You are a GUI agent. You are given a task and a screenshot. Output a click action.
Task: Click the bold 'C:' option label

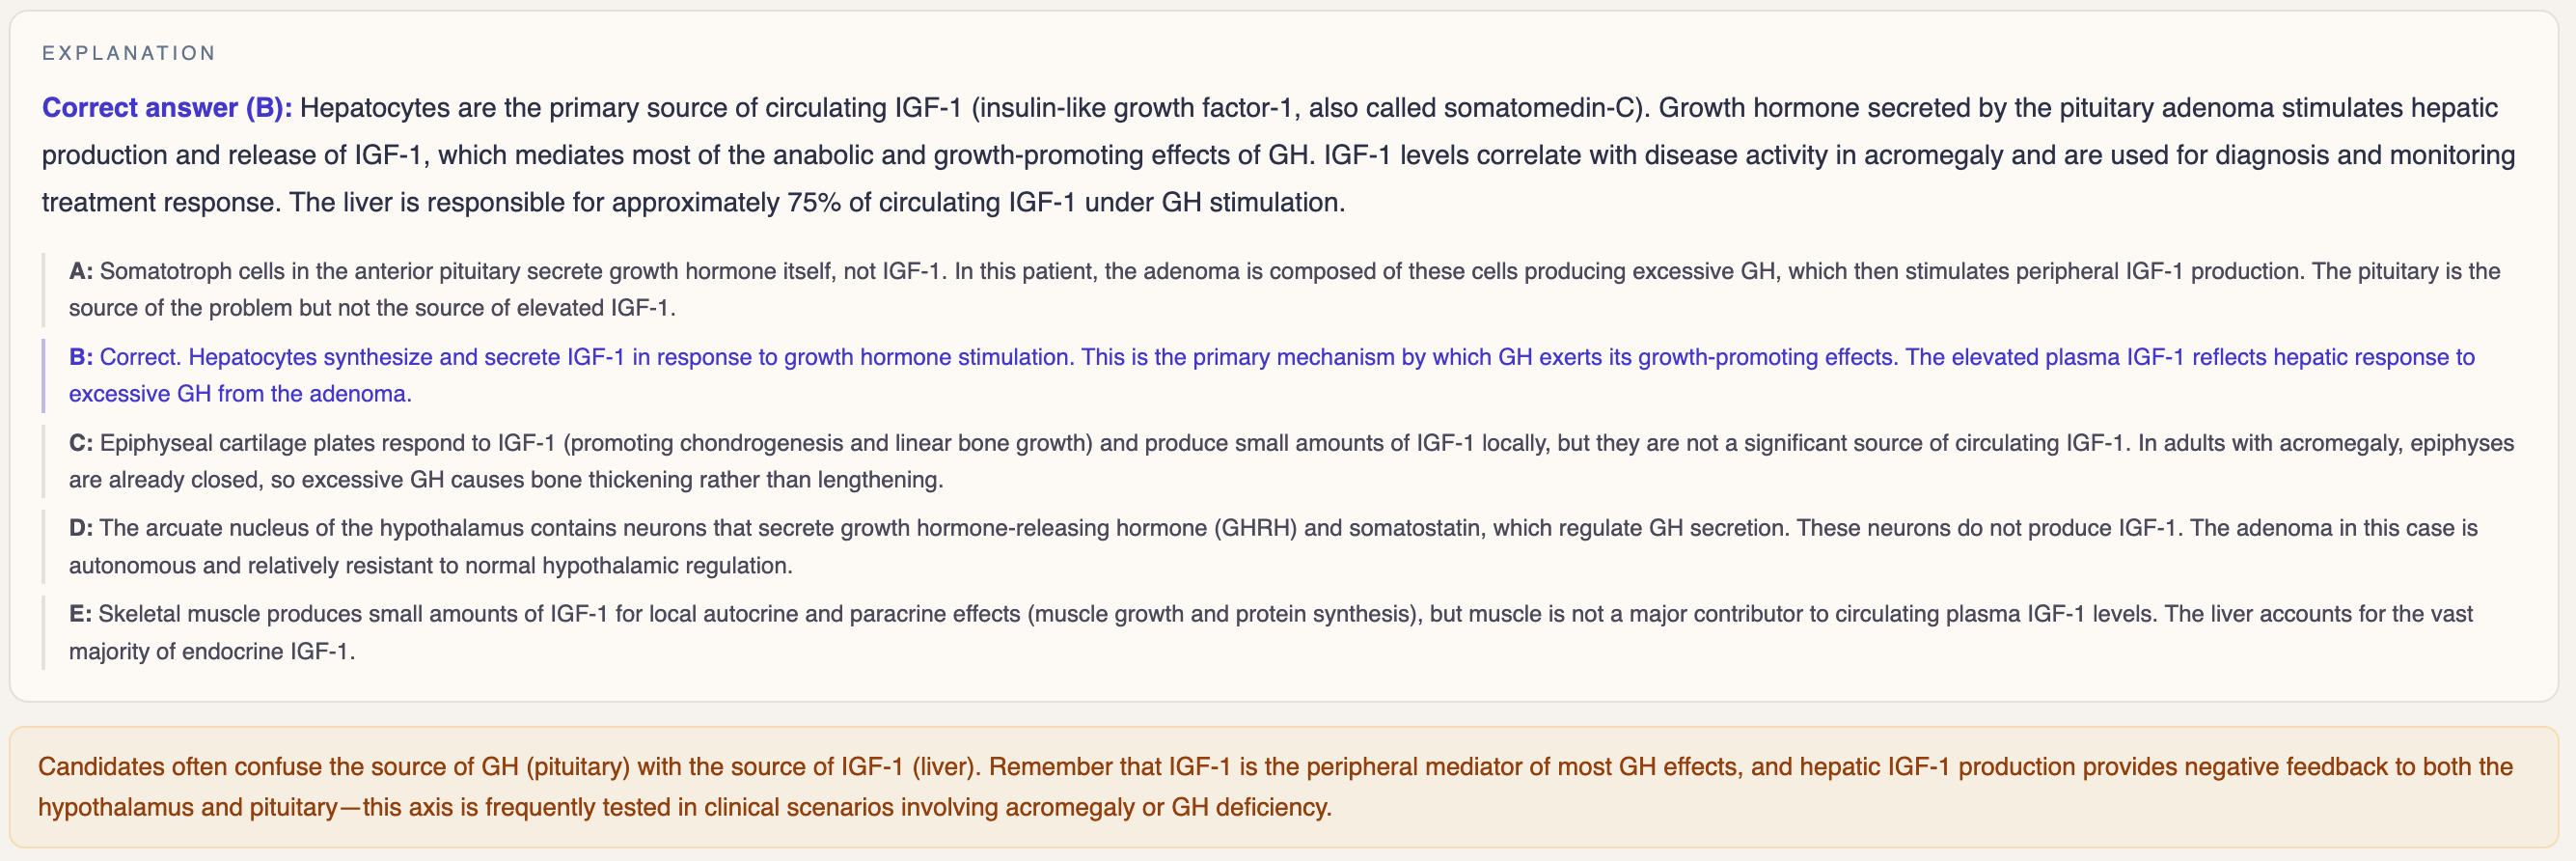tap(81, 443)
